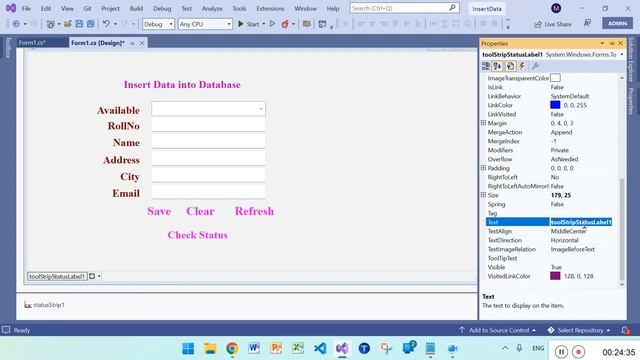Click the Hot Reload flame icon
640x360 pixels.
[285, 24]
